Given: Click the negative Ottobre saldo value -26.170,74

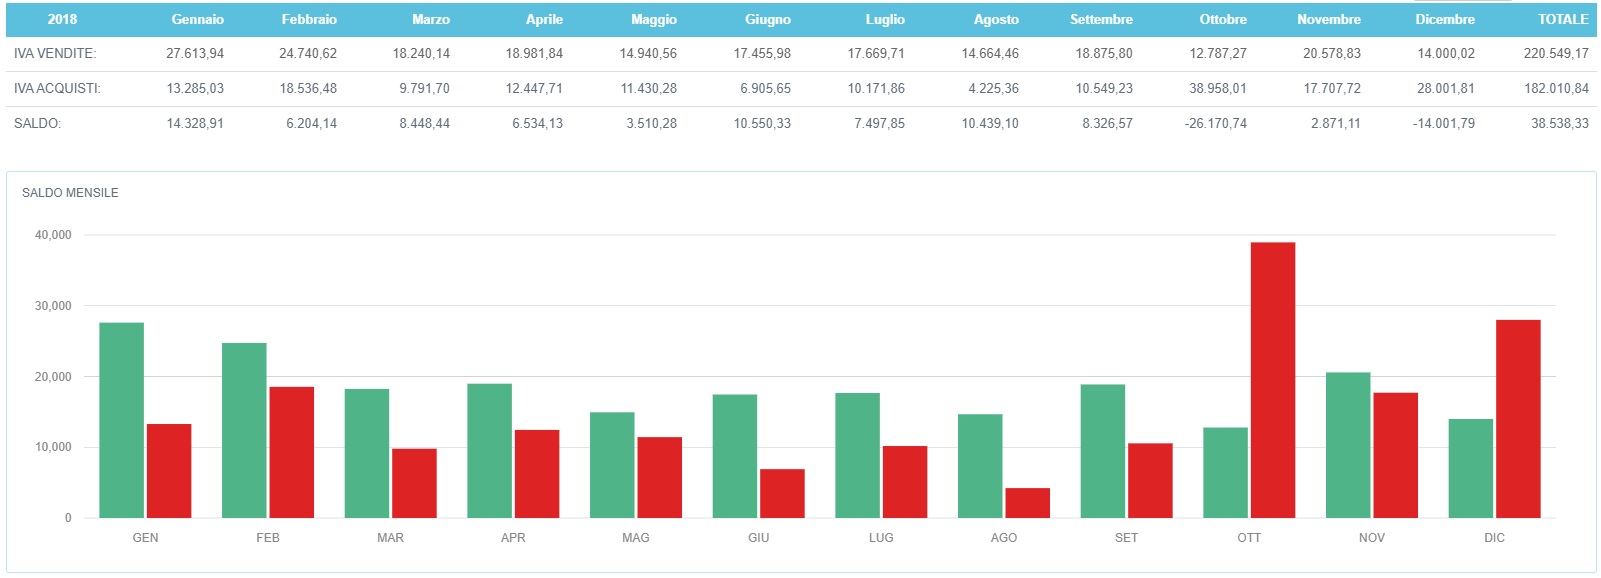Looking at the screenshot, I should click(1215, 123).
